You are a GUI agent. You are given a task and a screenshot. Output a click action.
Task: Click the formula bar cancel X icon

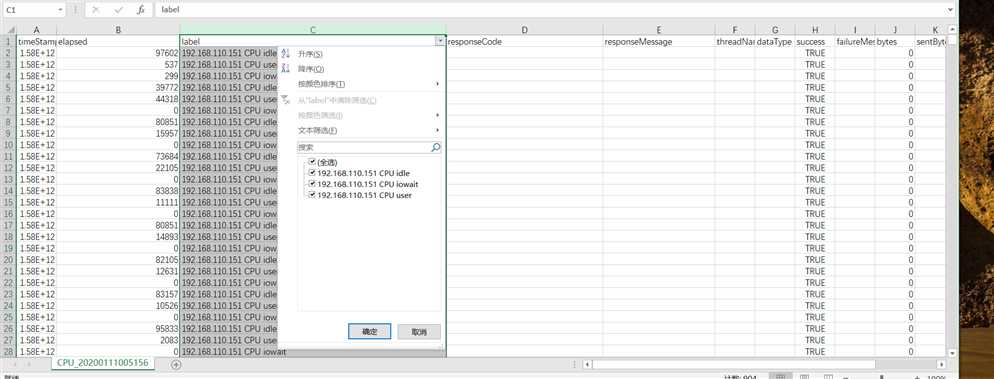95,10
